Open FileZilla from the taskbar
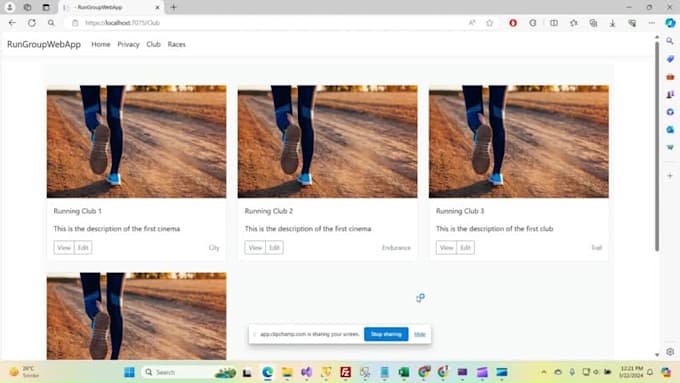Image resolution: width=680 pixels, height=383 pixels. [345, 372]
